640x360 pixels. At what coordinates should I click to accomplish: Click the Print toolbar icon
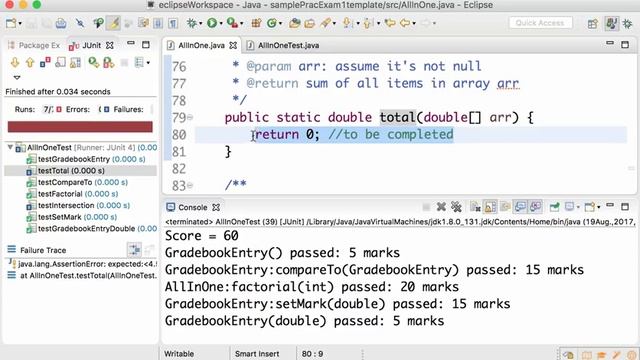click(x=61, y=23)
